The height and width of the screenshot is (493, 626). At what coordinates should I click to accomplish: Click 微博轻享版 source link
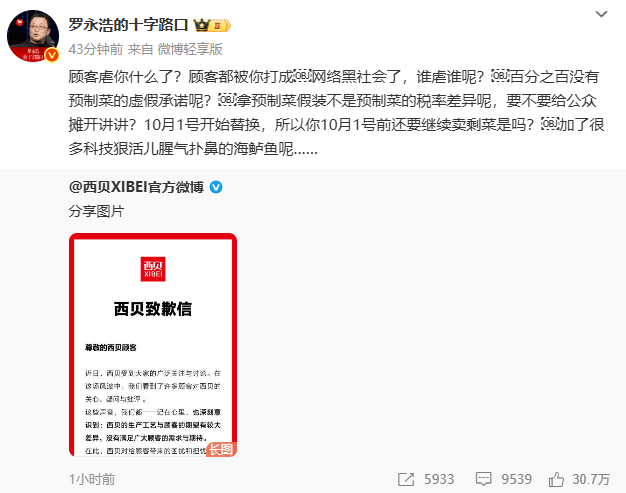(x=190, y=49)
